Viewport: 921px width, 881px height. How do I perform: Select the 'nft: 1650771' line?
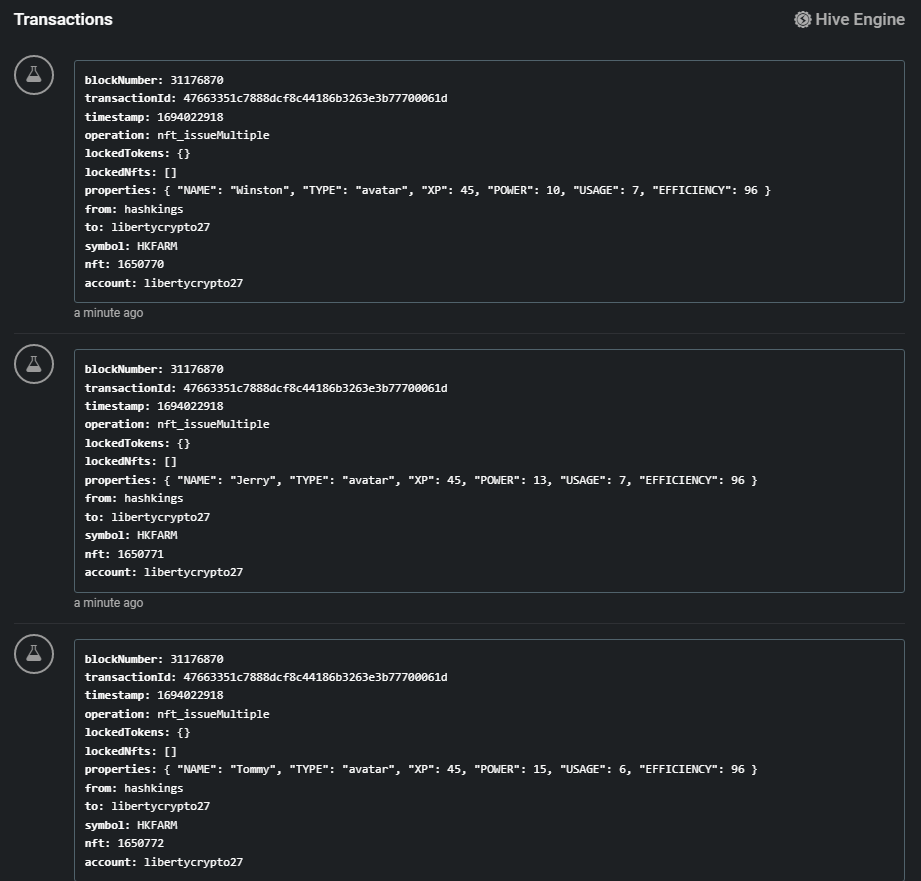click(125, 554)
